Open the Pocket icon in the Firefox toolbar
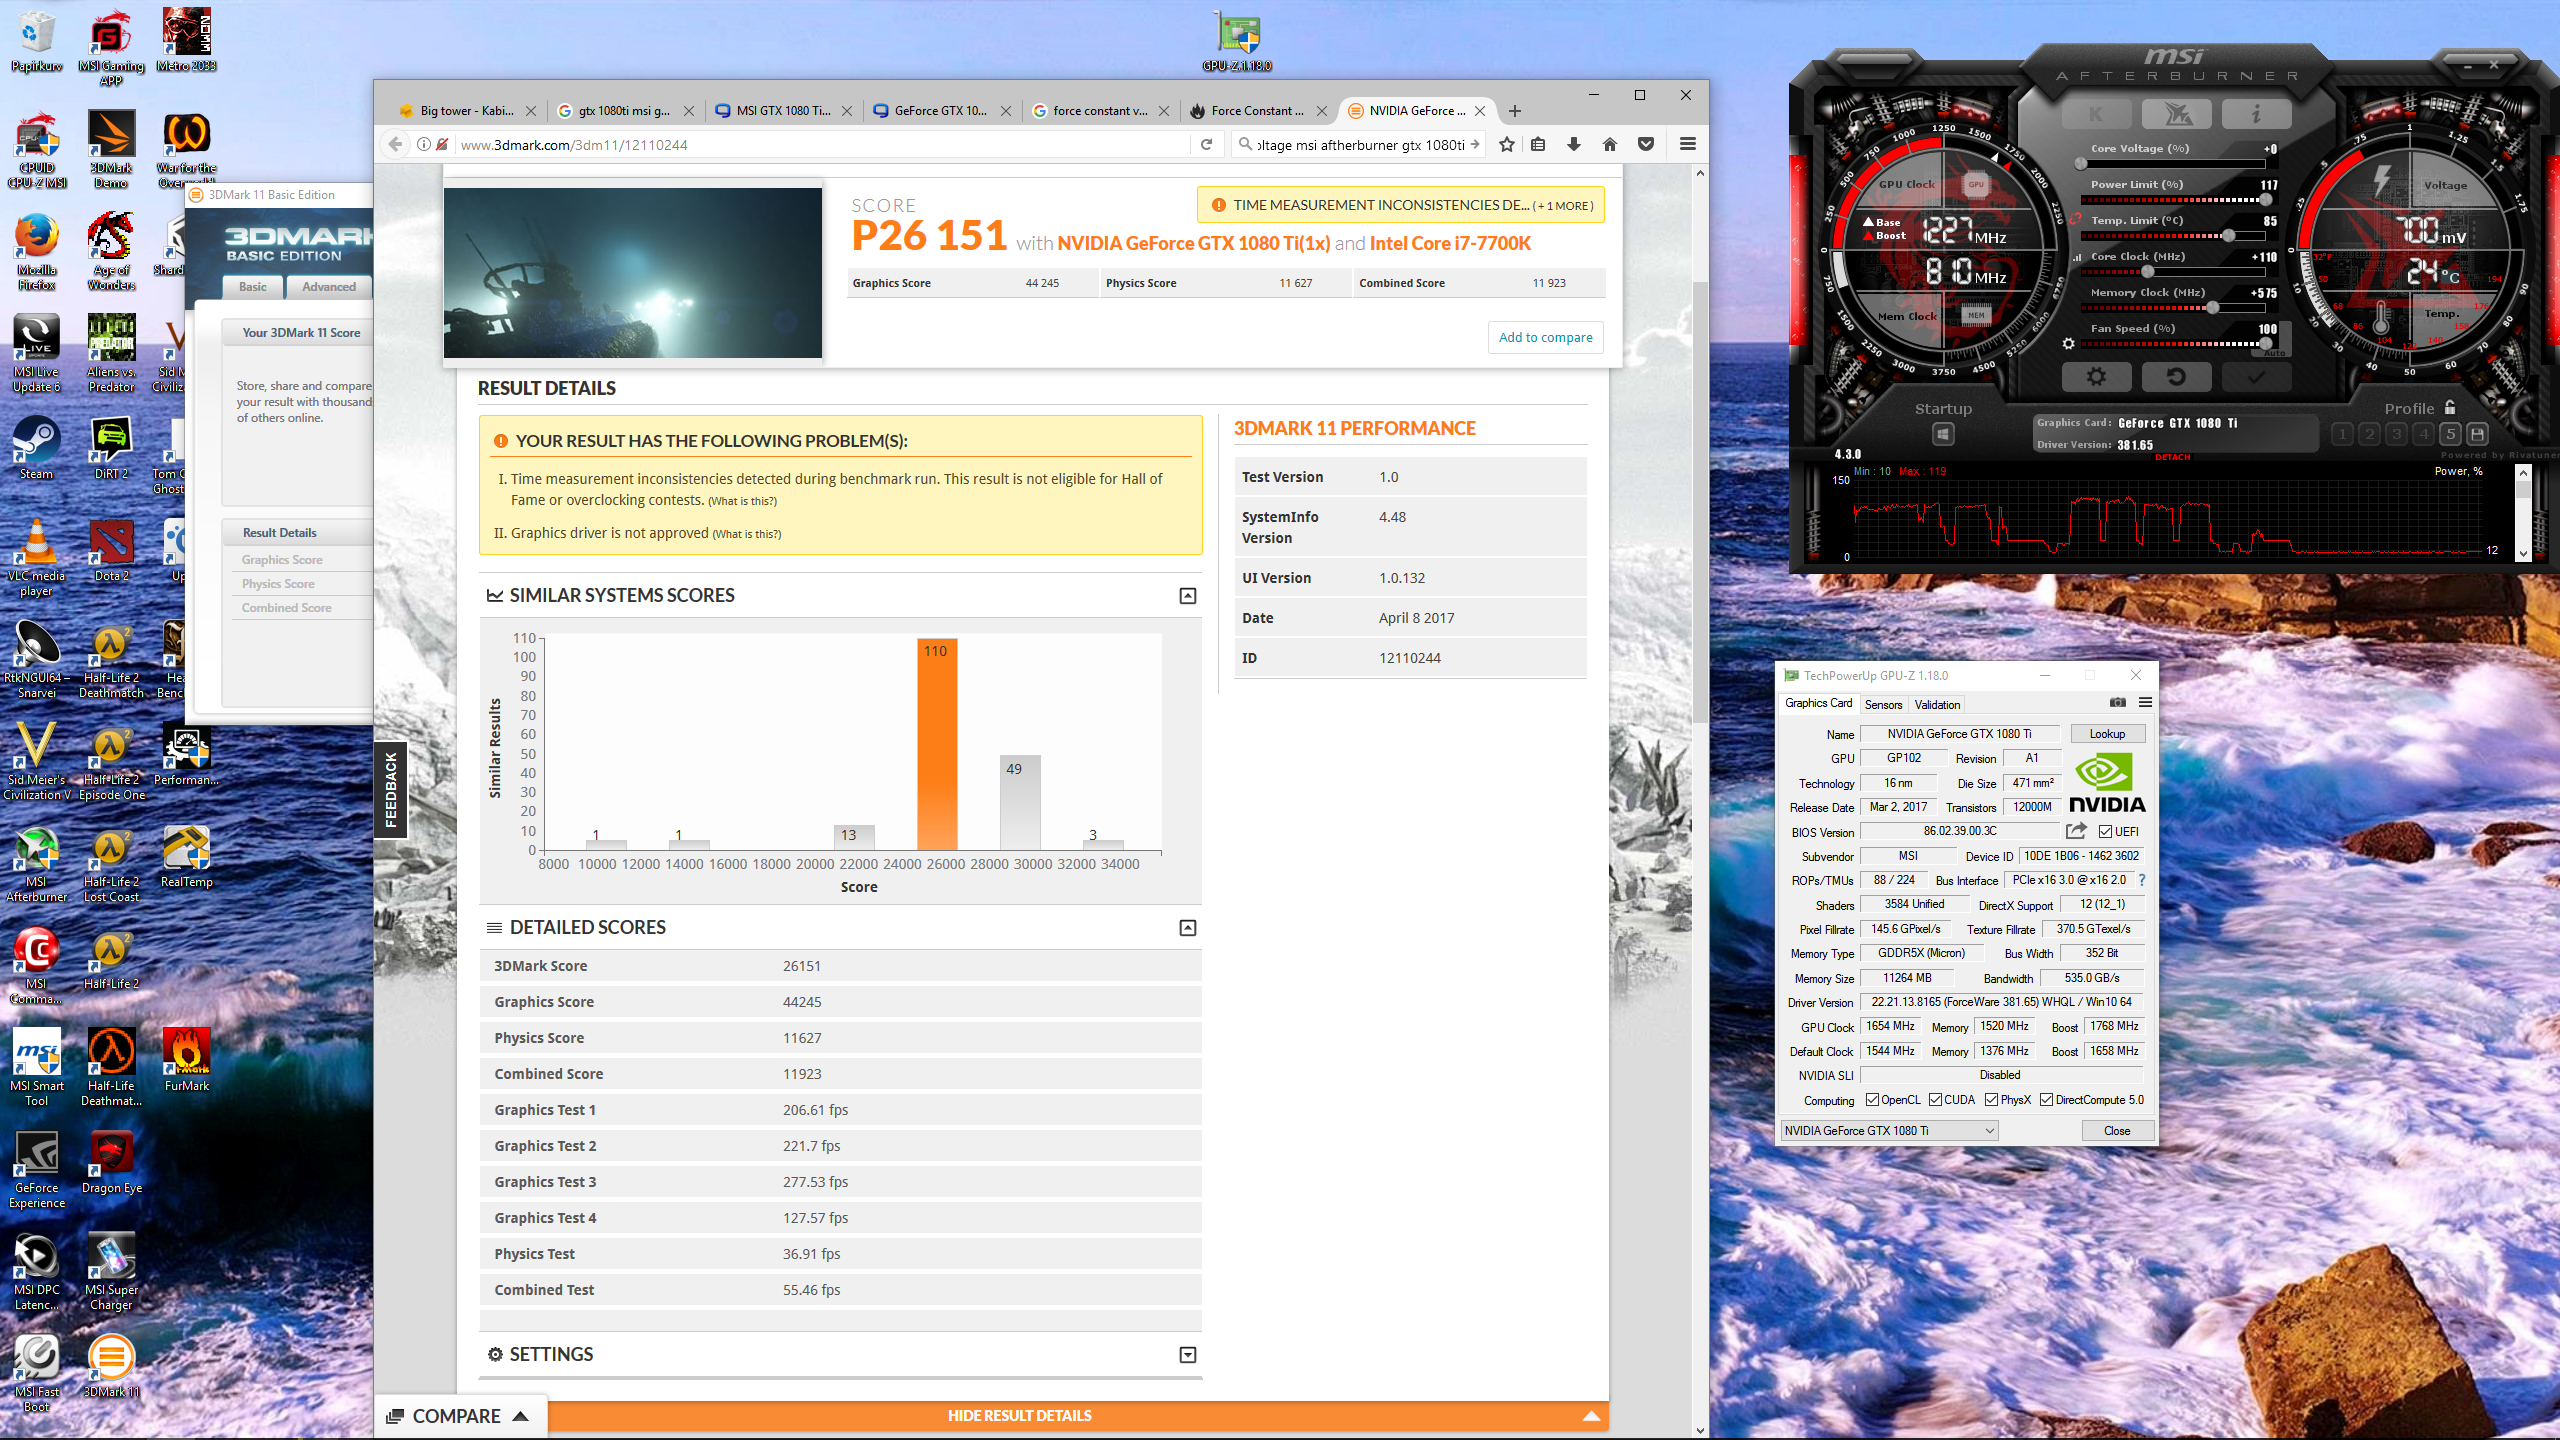This screenshot has height=1440, width=2560. [x=1646, y=144]
